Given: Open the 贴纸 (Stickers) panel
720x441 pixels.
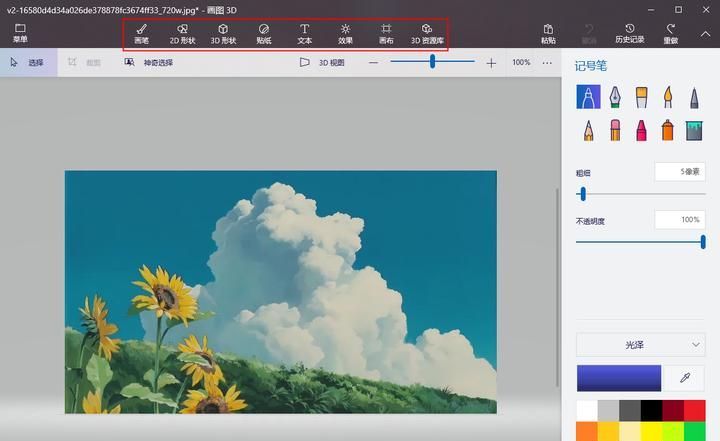Looking at the screenshot, I should tap(264, 34).
